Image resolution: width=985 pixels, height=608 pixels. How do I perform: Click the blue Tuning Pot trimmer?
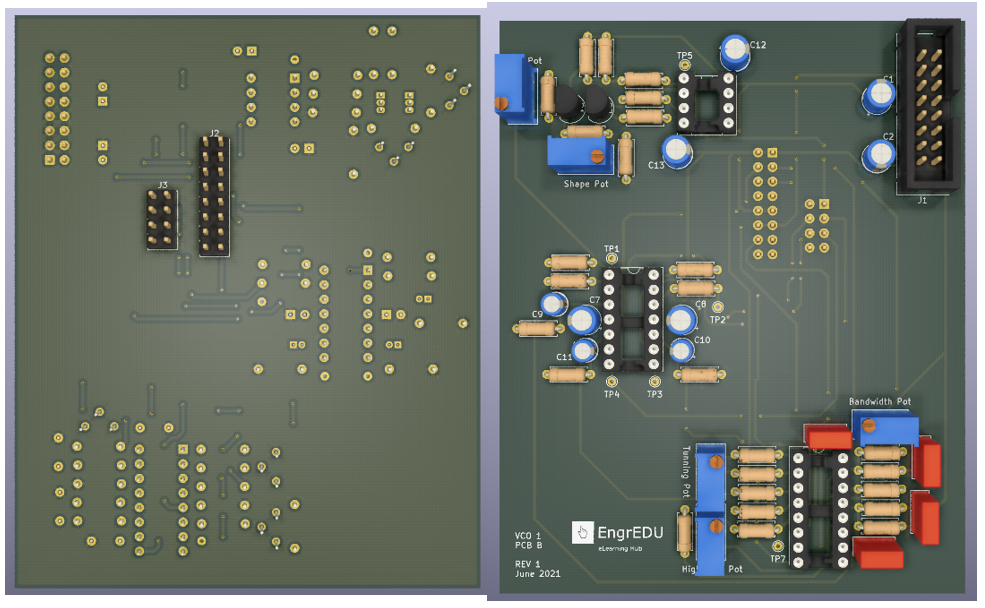coord(711,467)
